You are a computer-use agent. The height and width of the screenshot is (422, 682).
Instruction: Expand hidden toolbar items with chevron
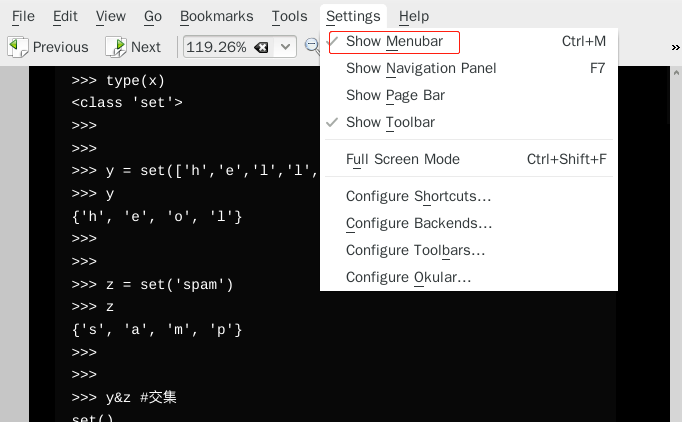675,47
